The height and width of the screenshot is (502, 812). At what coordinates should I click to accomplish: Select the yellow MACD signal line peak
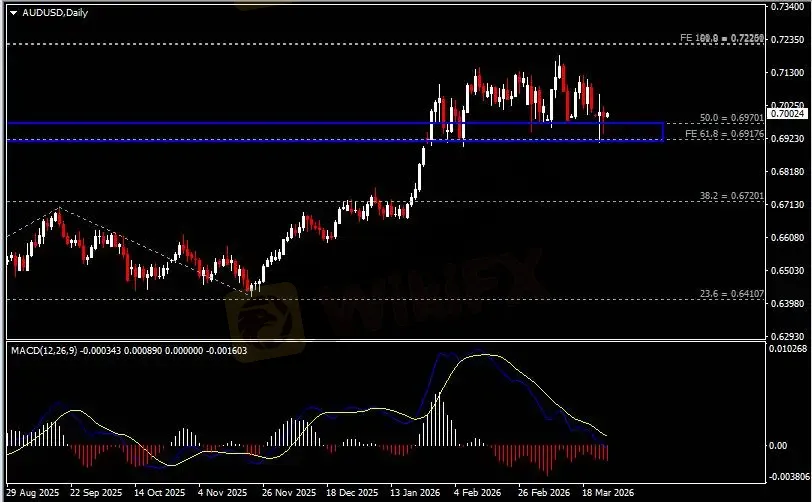pos(487,355)
